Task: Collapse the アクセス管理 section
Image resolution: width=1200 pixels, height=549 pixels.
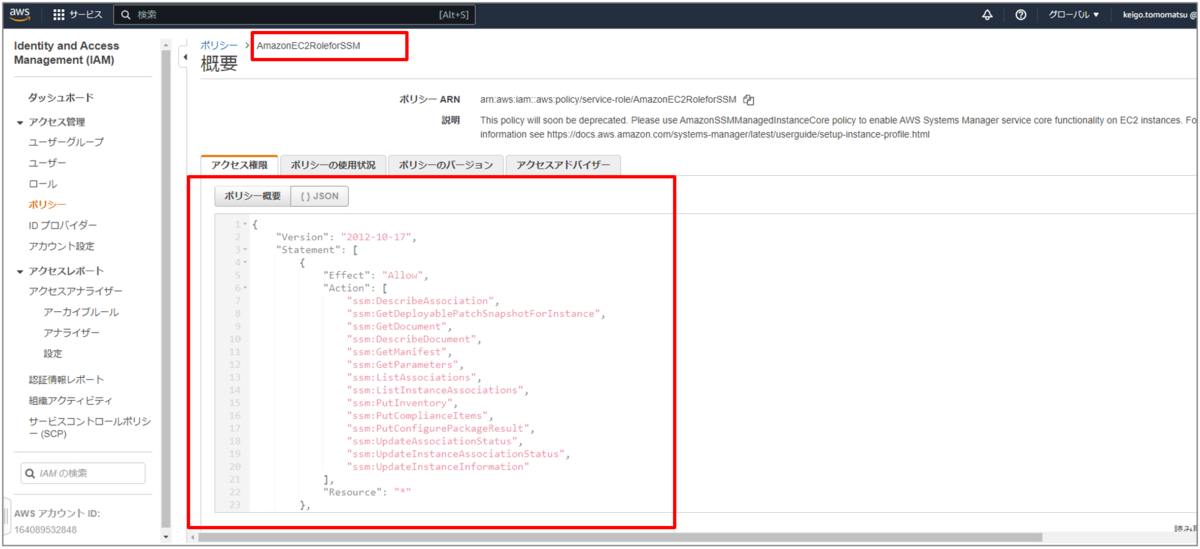Action: 20,122
